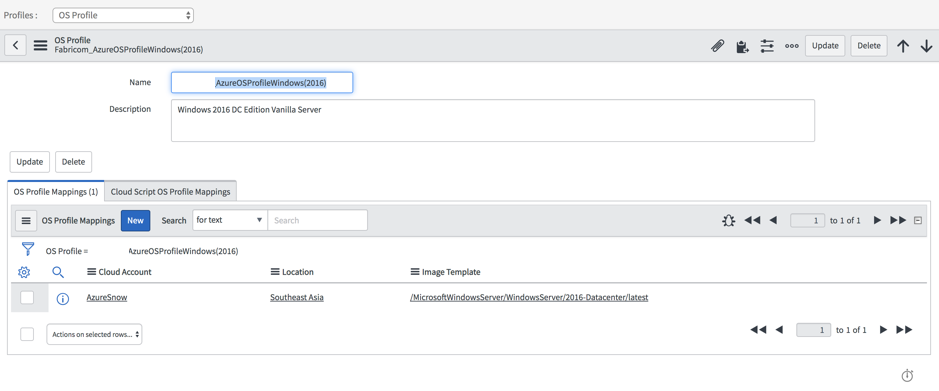Screen dimensions: 939x391
Task: Preview AzureSnow record info icon
Action: tap(62, 298)
